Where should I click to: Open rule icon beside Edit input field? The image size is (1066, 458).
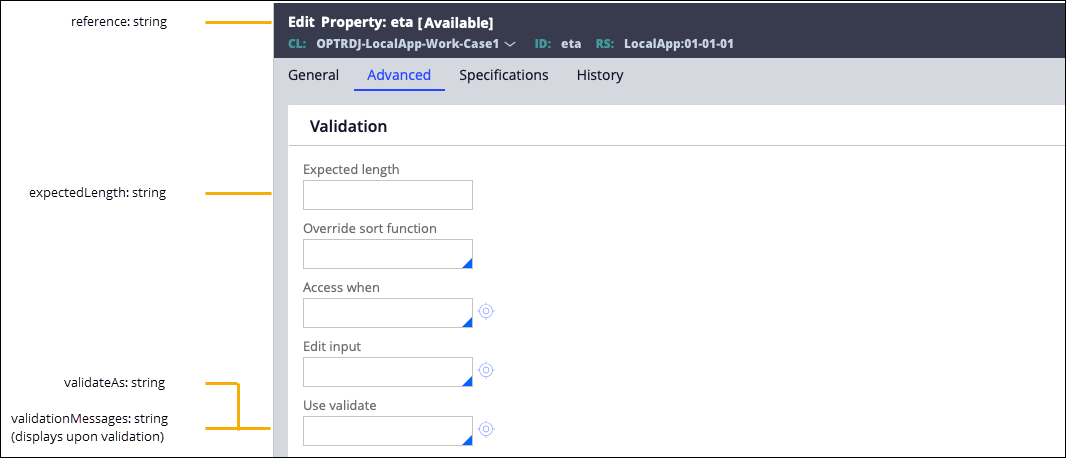tap(486, 370)
